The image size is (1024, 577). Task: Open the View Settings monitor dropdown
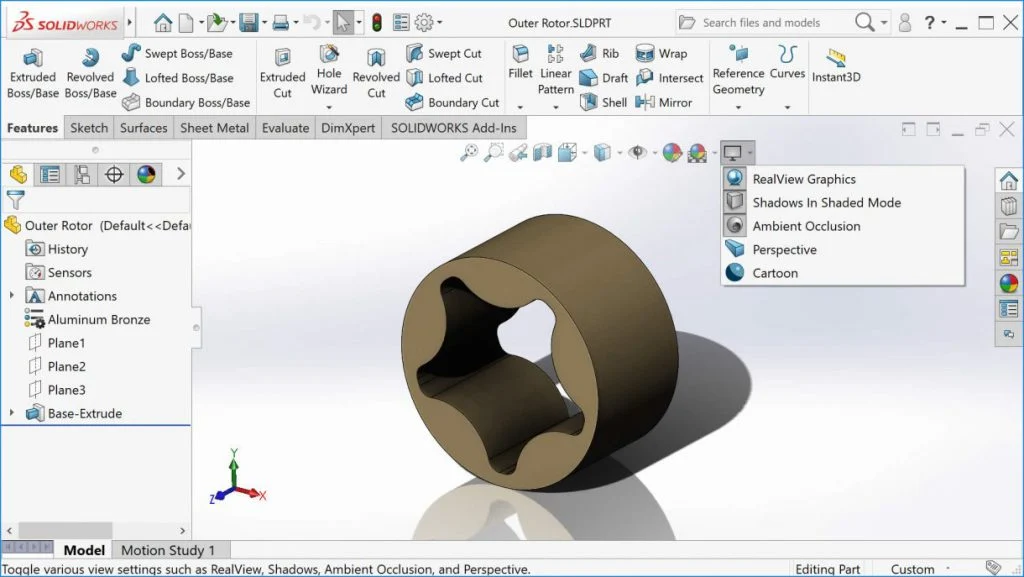click(x=737, y=153)
